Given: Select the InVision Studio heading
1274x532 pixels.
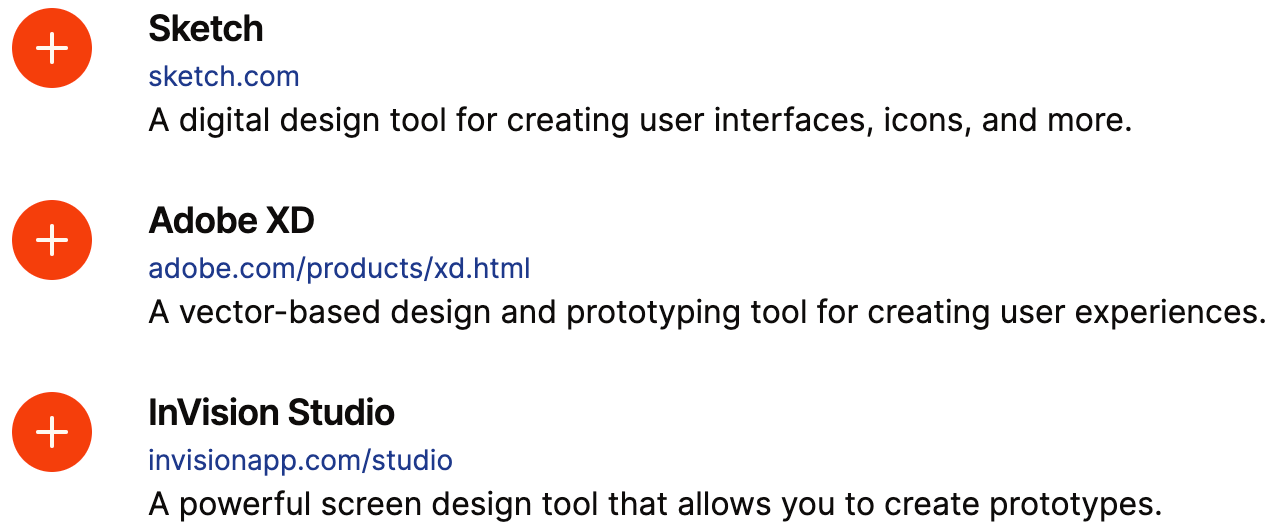Looking at the screenshot, I should (271, 413).
